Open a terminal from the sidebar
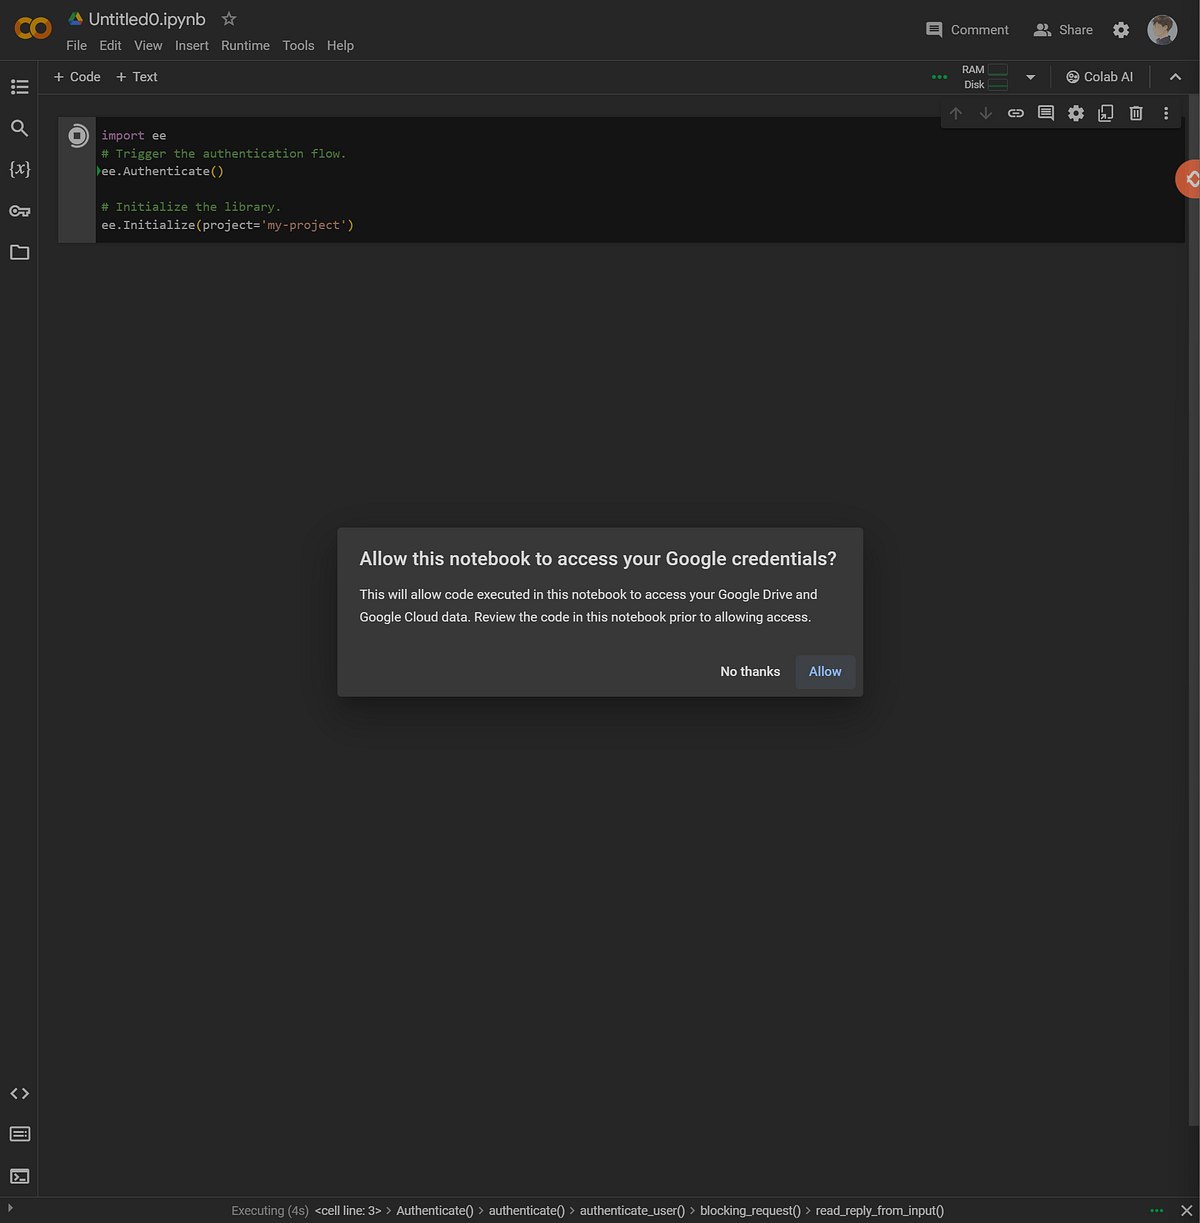Screen dimensions: 1200x1223 (x=19, y=1176)
